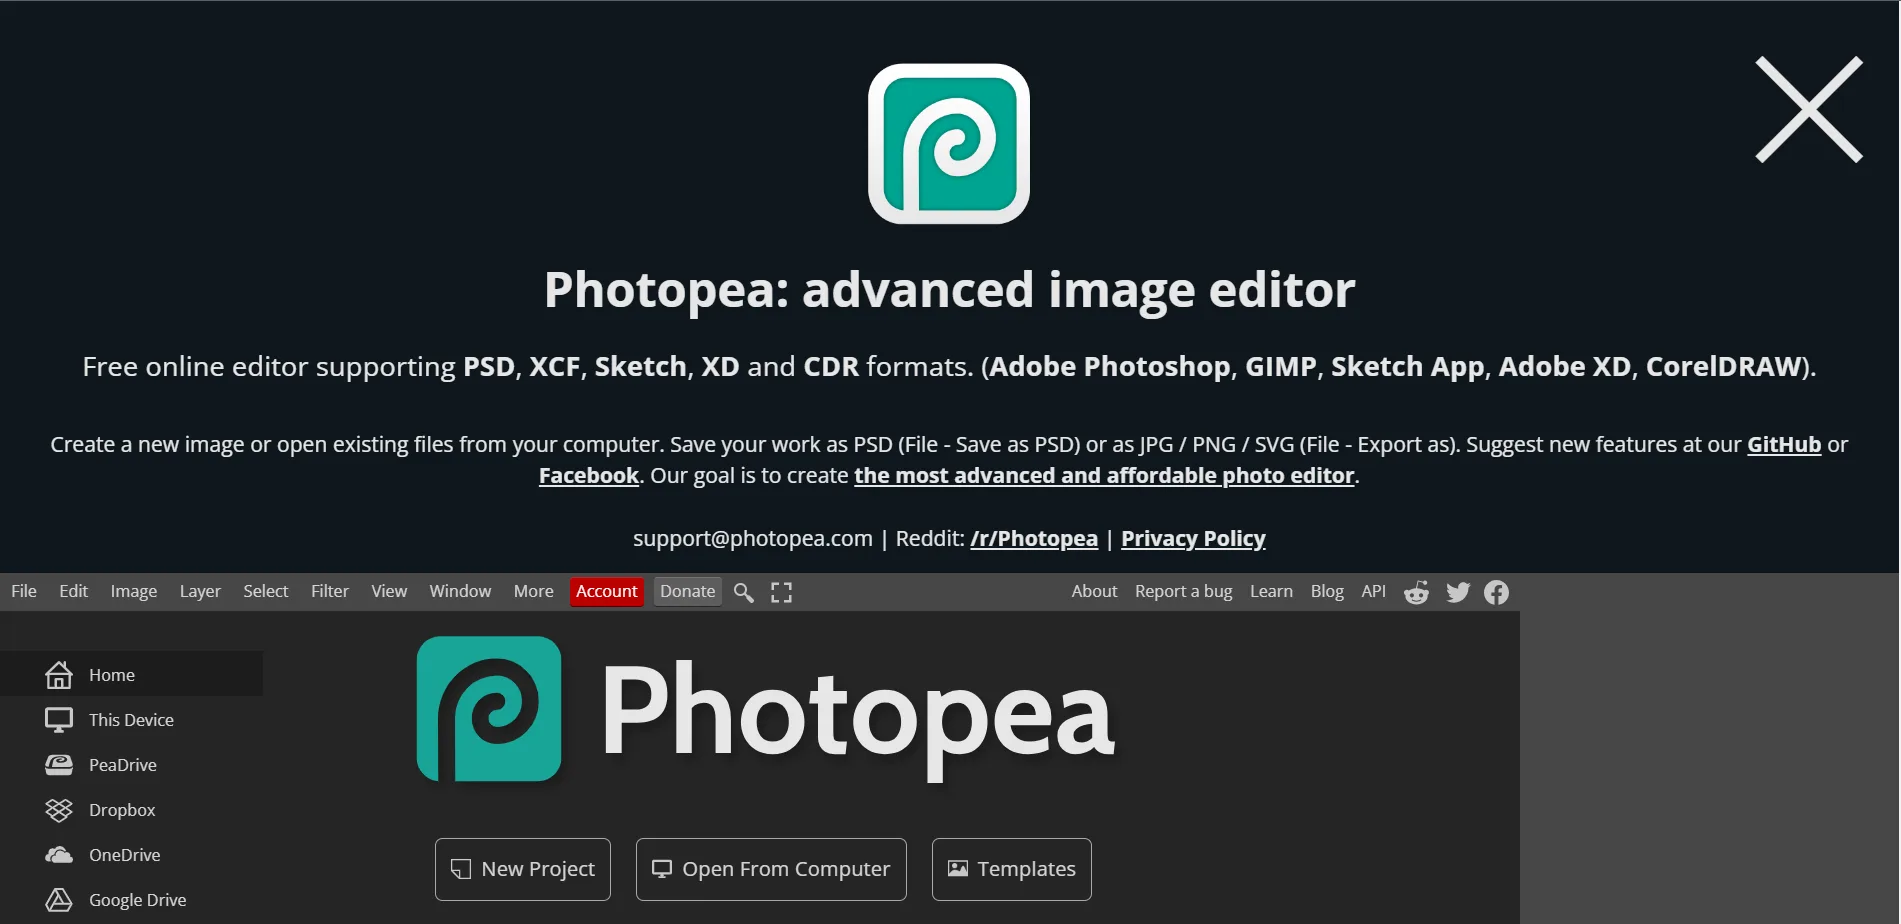Open the Blog link
1901x924 pixels.
point(1327,591)
